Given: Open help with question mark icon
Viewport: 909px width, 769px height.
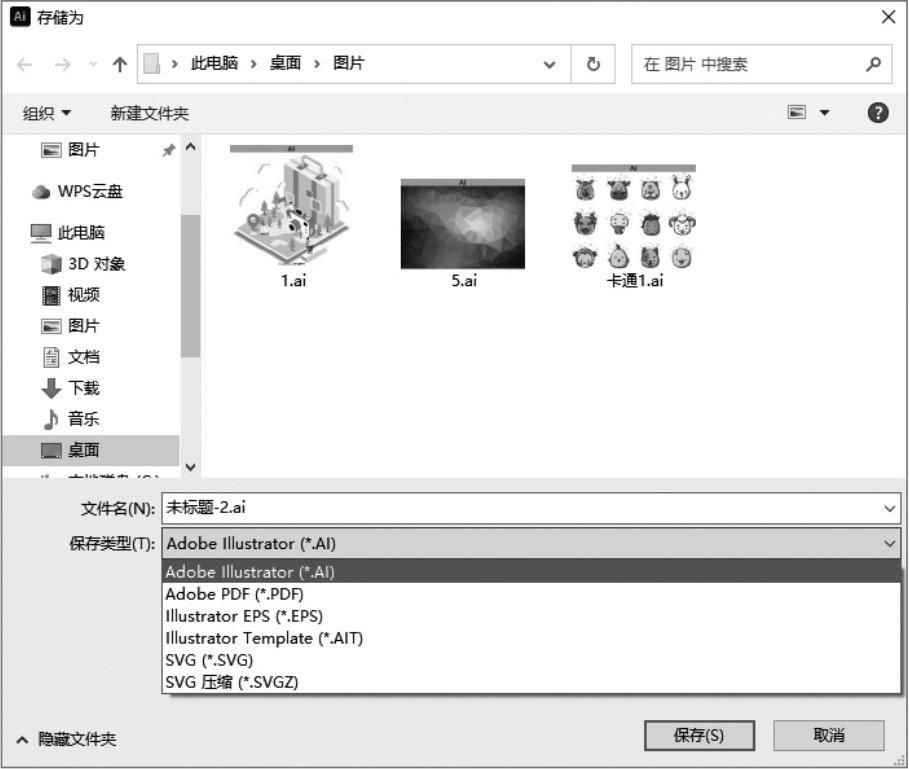Looking at the screenshot, I should click(878, 112).
